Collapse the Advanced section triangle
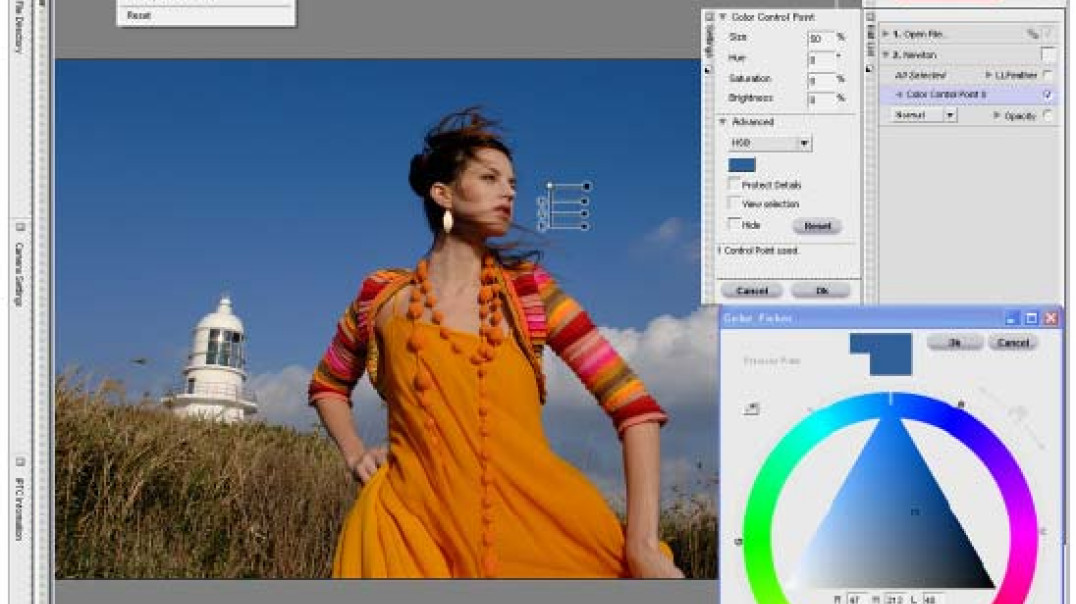This screenshot has width=1076, height=604. pos(723,121)
